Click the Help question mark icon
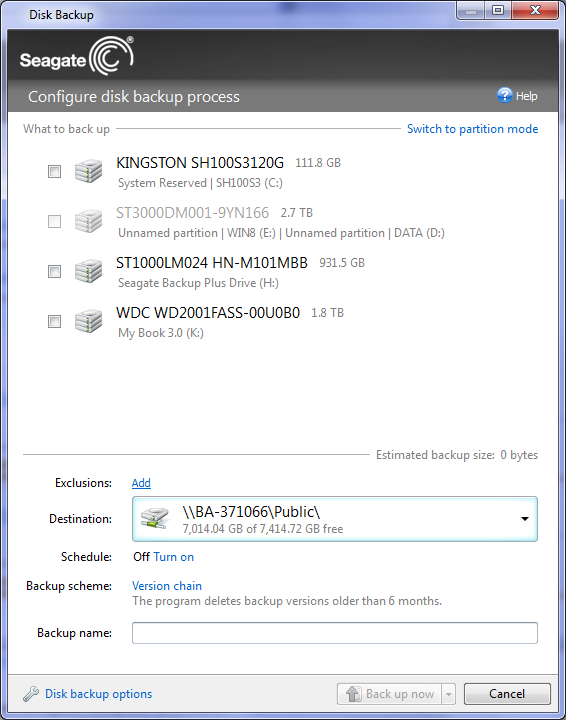566x720 pixels. pyautogui.click(x=504, y=96)
